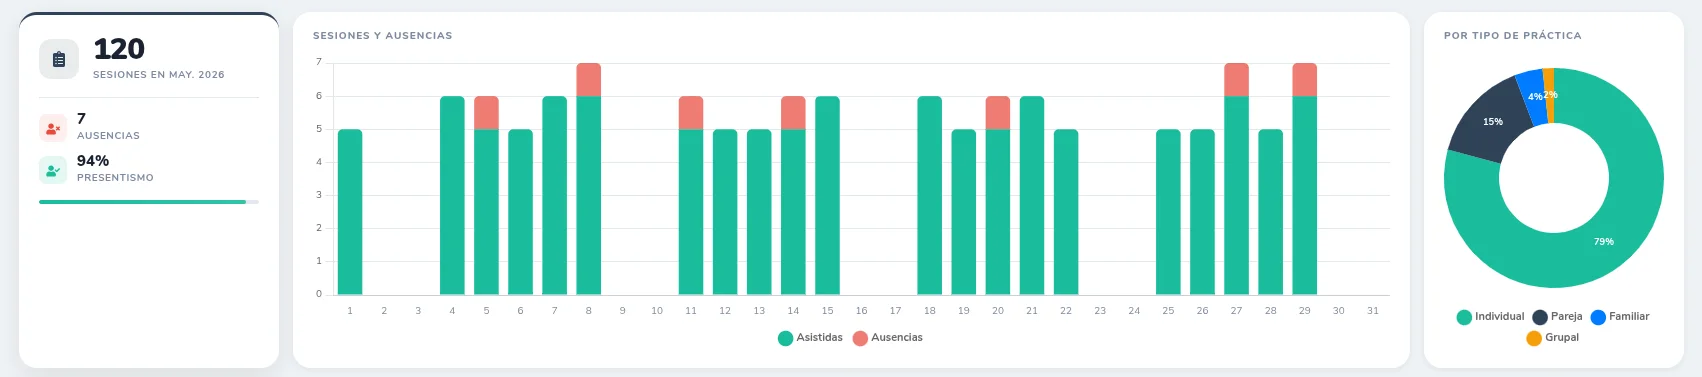Click the attendance progress bar
The image size is (1702, 377).
[x=149, y=202]
